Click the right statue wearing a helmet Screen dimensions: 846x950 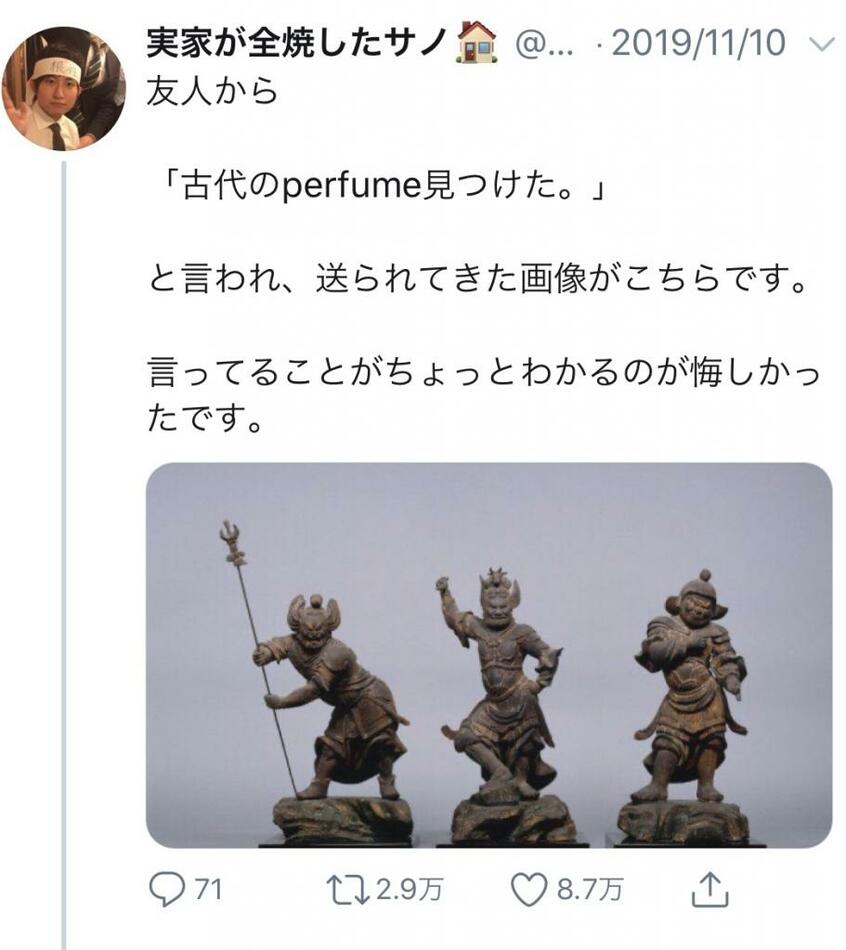click(686, 707)
